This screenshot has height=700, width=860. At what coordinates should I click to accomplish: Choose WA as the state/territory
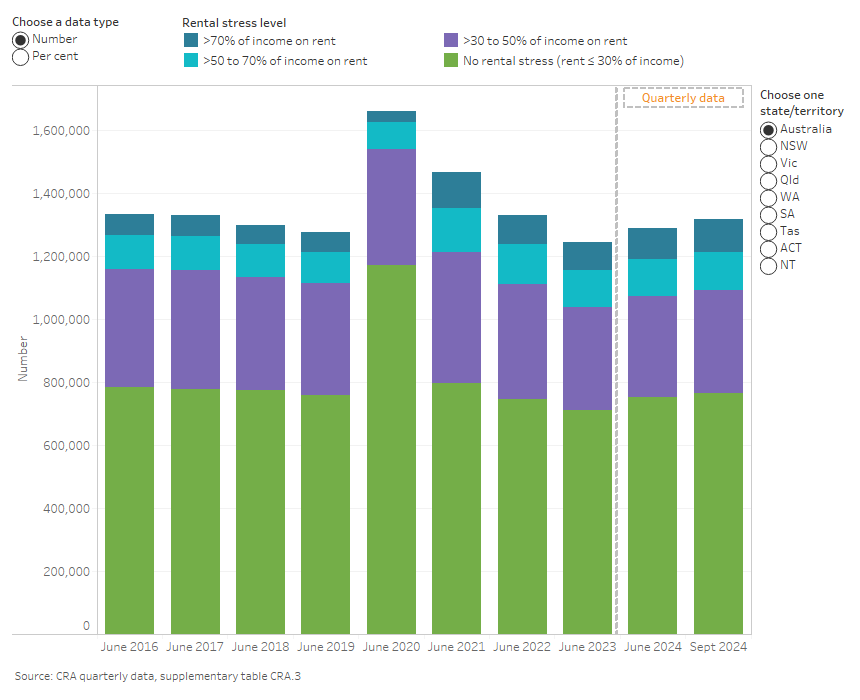coord(767,197)
